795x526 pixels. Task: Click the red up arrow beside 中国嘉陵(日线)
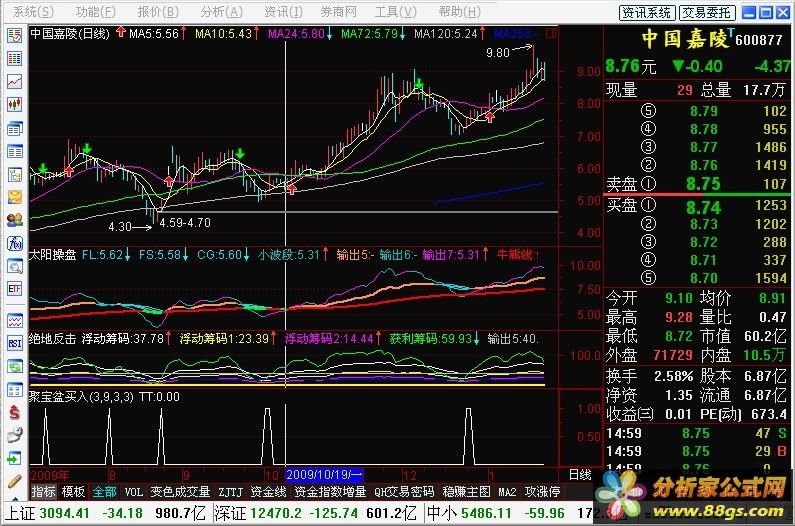point(121,32)
